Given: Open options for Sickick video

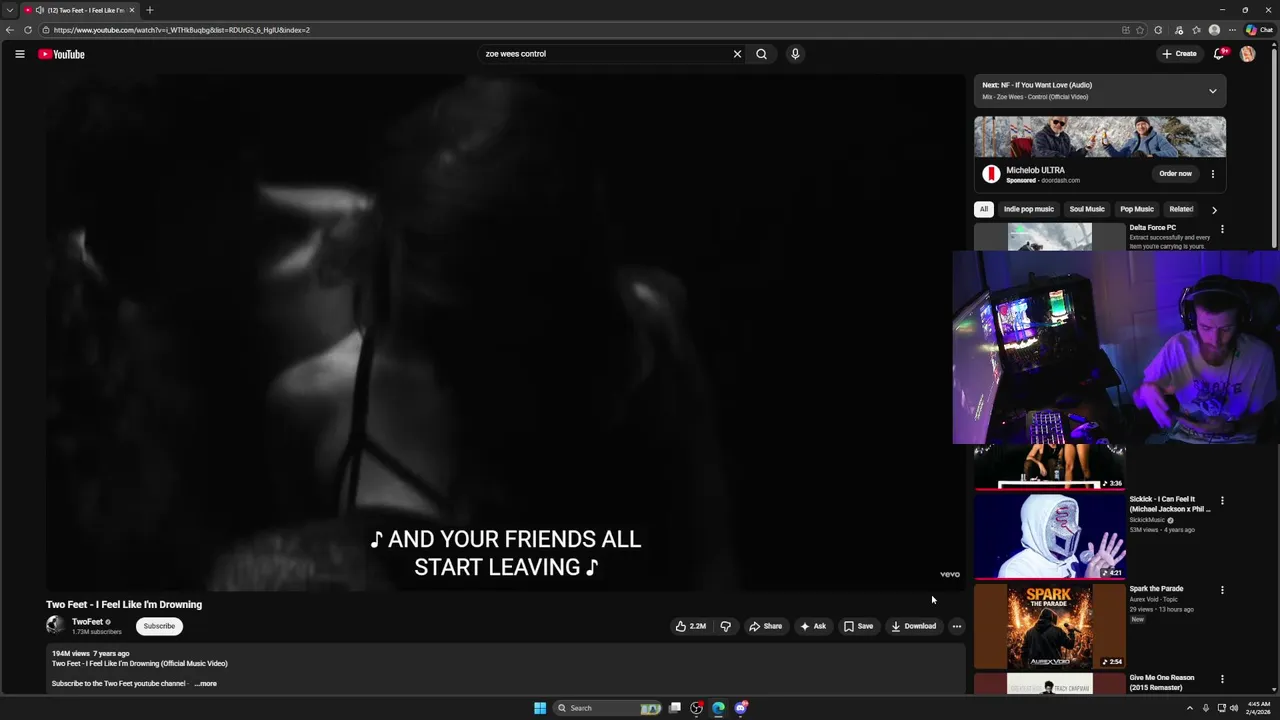Looking at the screenshot, I should (x=1222, y=500).
